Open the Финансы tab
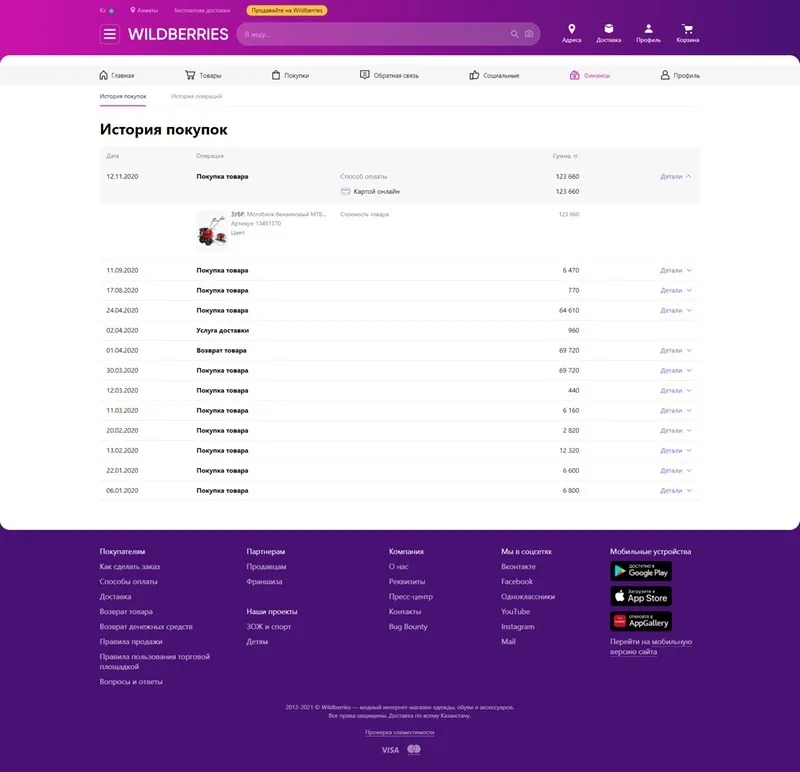This screenshot has height=772, width=800. point(590,75)
